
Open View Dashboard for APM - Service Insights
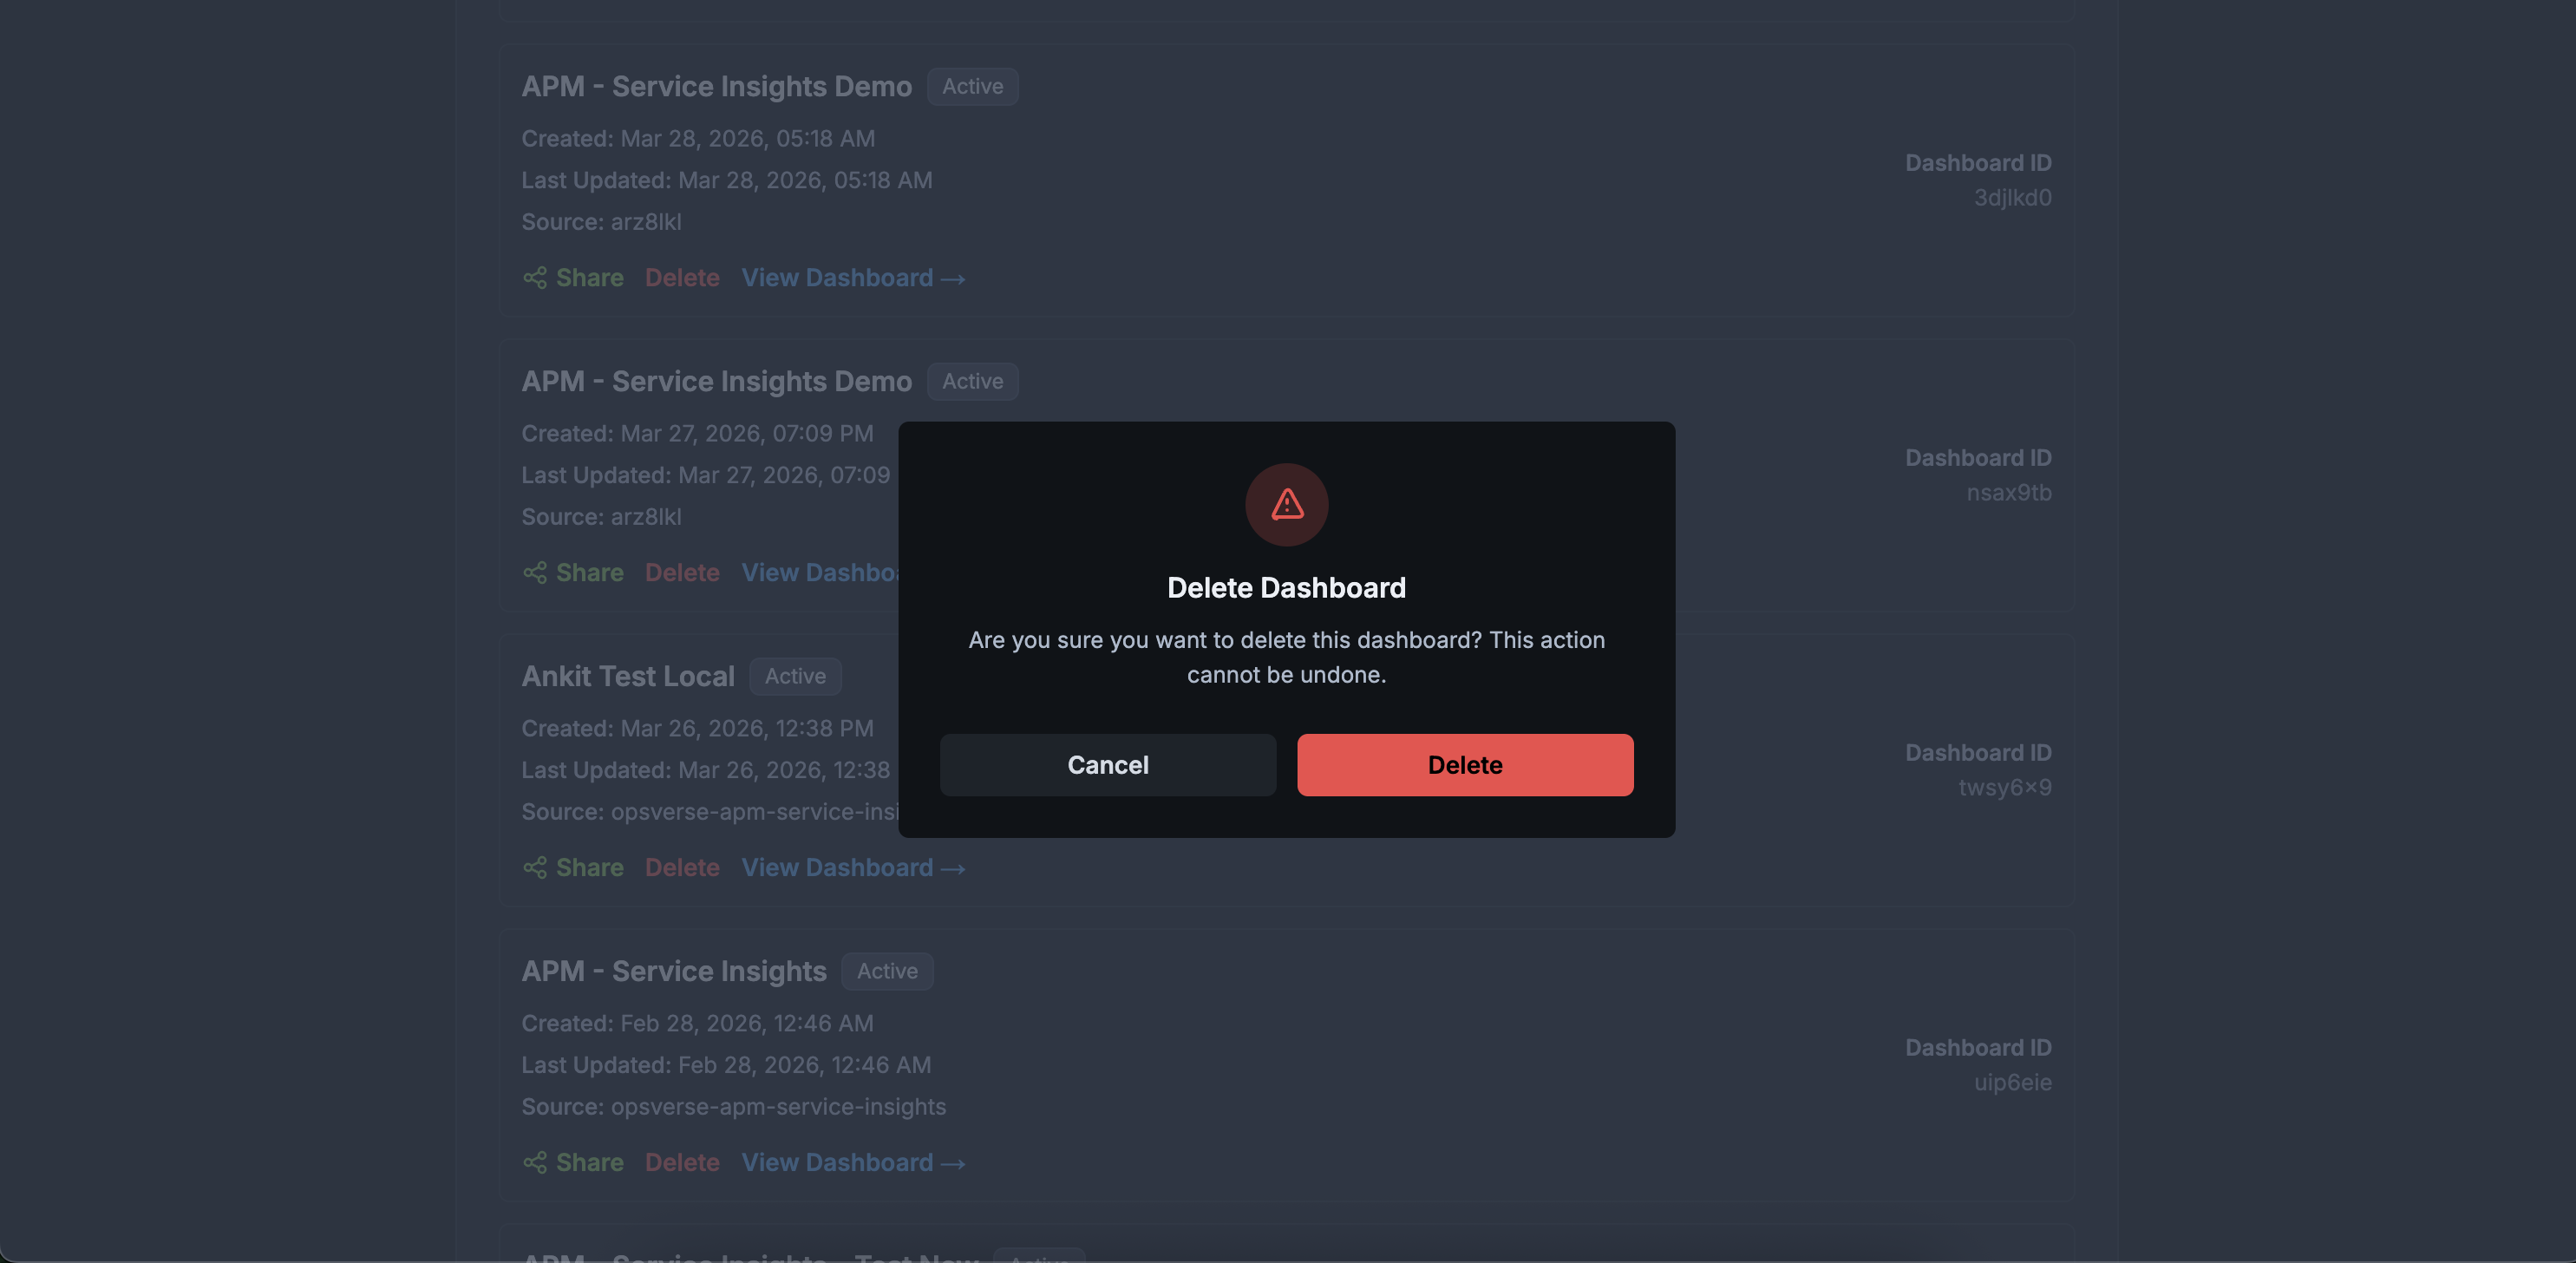(x=838, y=1162)
